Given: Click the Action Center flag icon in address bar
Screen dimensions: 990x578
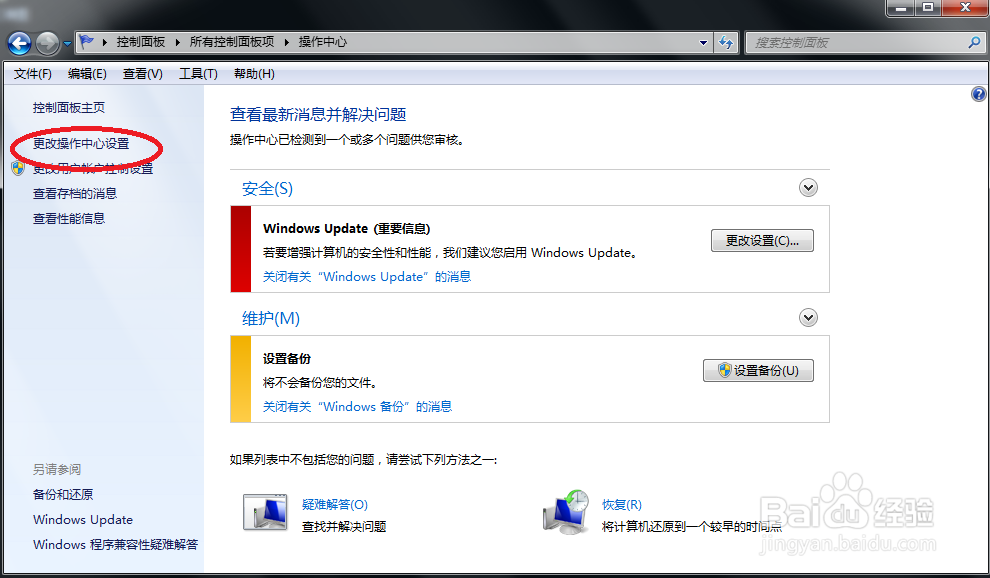Looking at the screenshot, I should (86, 42).
